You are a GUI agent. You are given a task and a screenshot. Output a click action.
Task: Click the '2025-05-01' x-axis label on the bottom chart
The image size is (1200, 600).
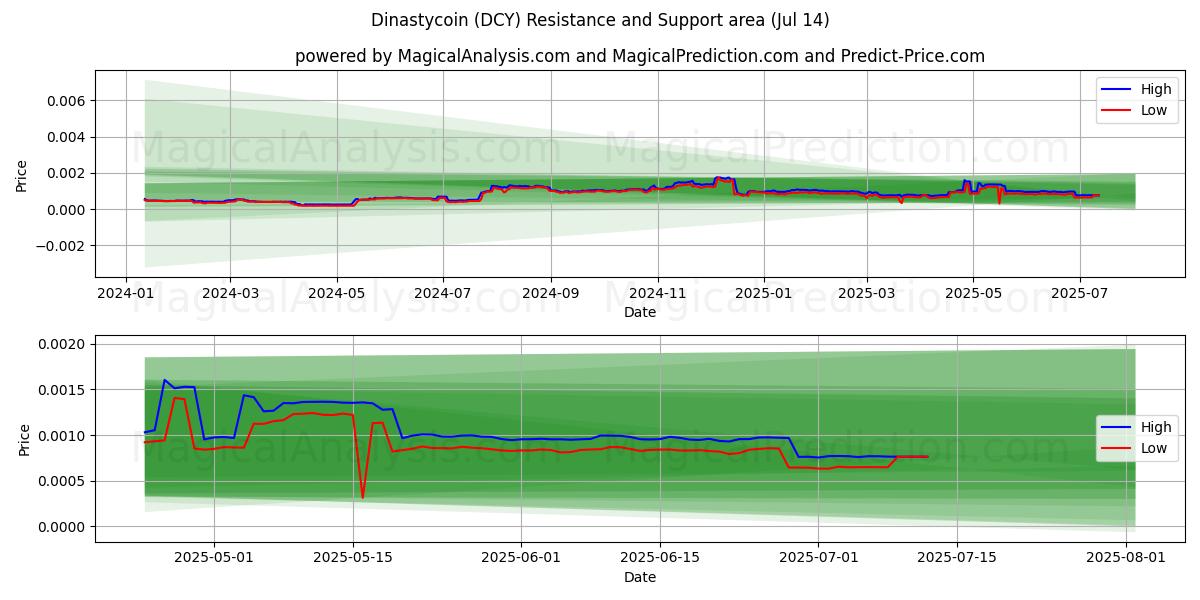[x=215, y=559]
